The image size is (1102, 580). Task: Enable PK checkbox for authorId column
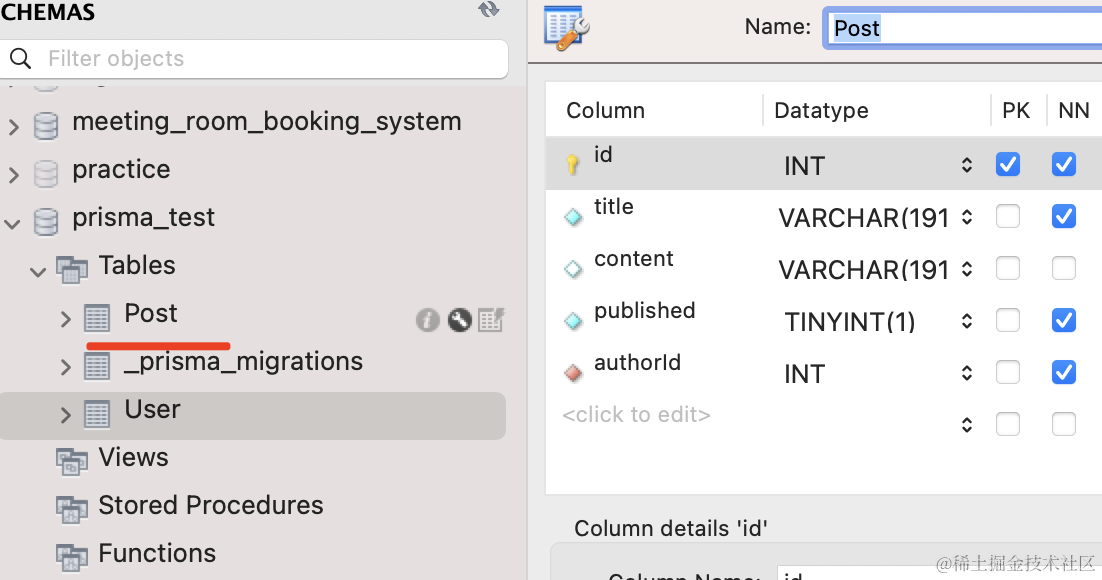pyautogui.click(x=1008, y=372)
